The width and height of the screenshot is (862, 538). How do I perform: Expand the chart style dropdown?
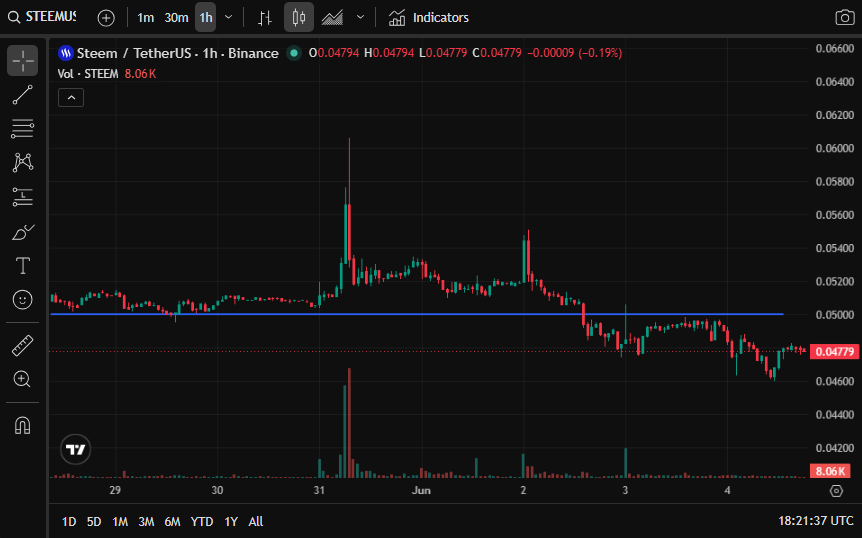(x=361, y=18)
